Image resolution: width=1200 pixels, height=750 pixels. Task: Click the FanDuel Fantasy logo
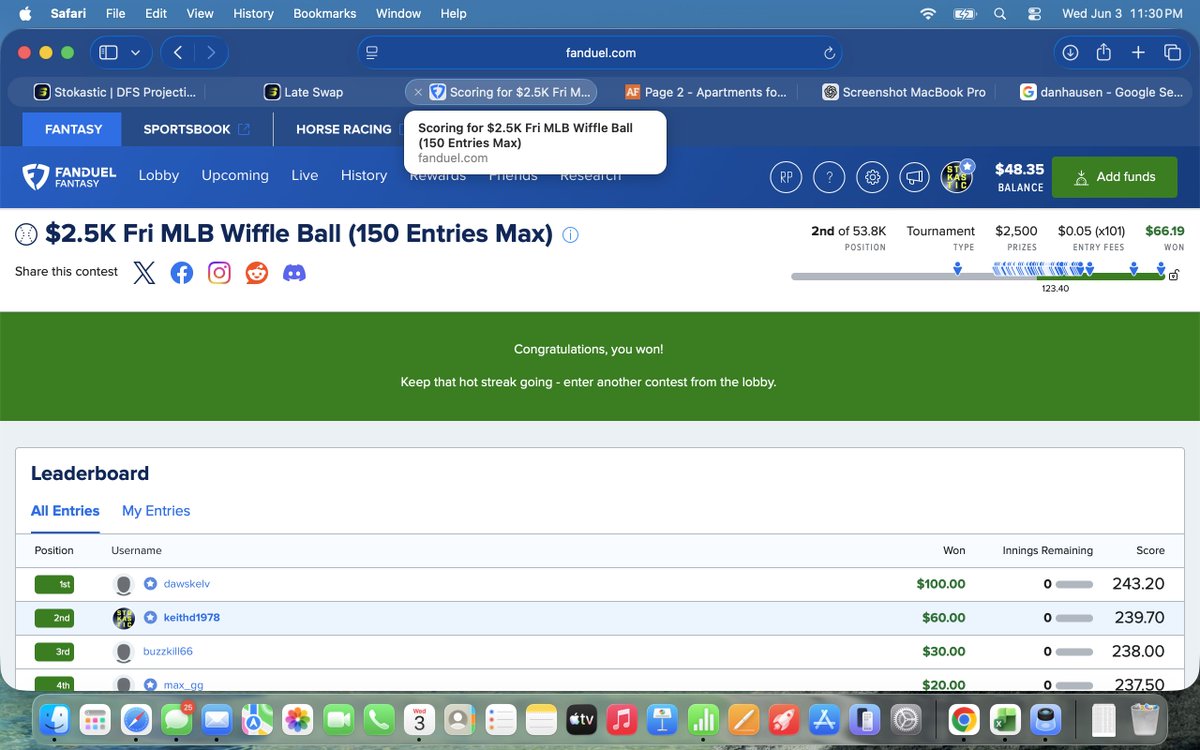coord(70,177)
